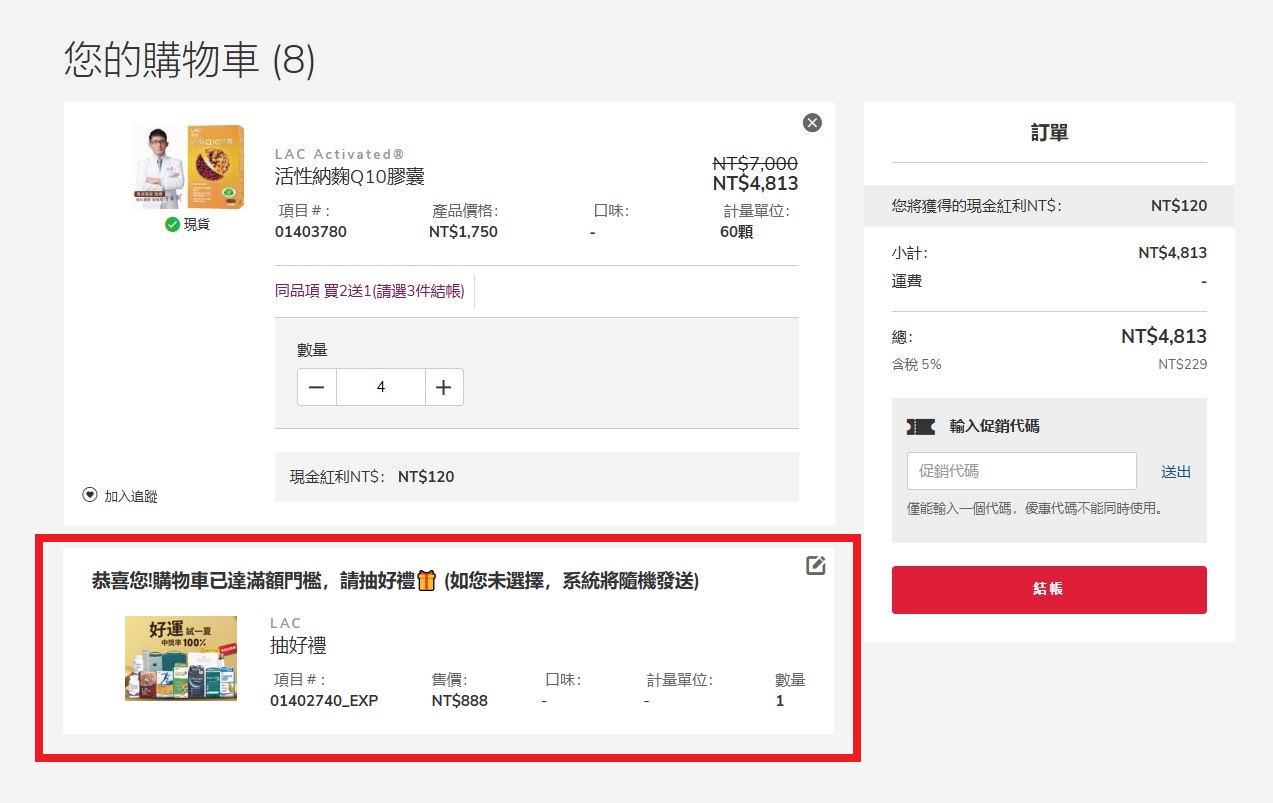
Task: Click the buy 2 get 1 promotion text
Action: [x=370, y=291]
